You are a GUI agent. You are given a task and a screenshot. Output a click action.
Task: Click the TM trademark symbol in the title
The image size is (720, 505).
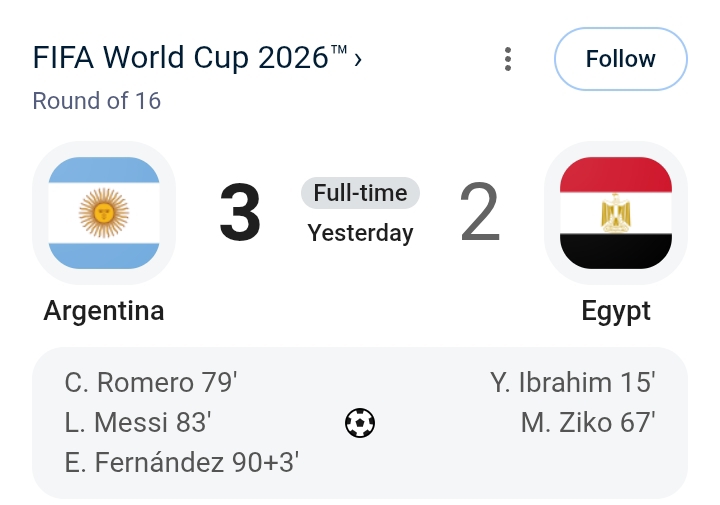click(x=339, y=50)
